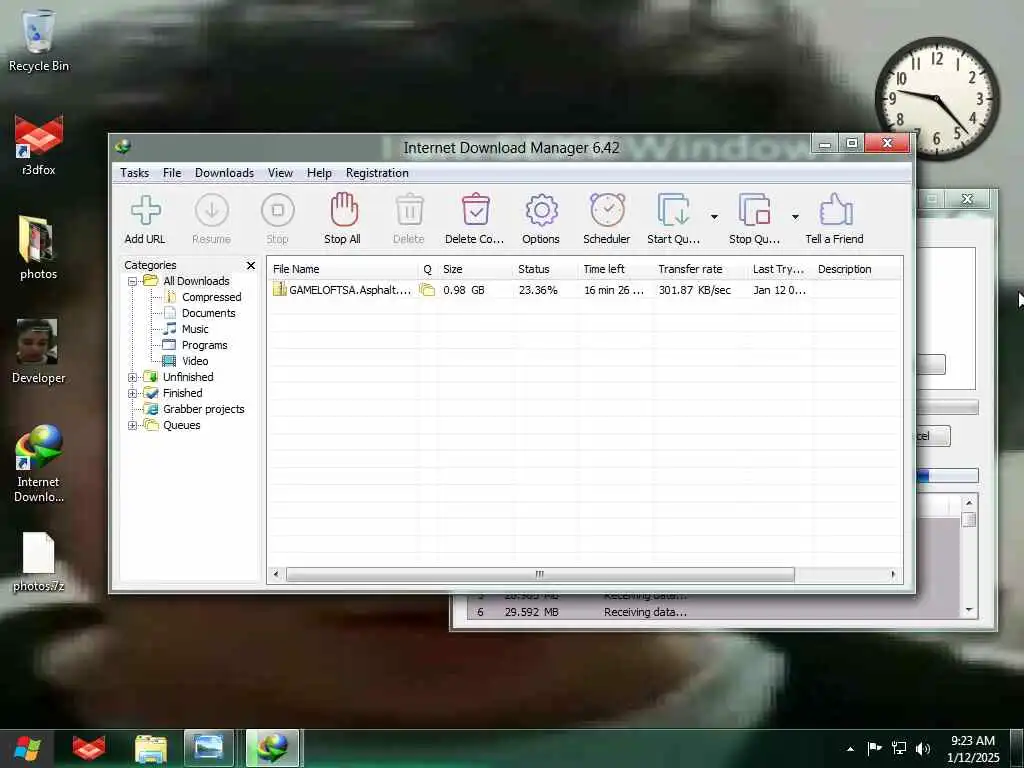Expand the Finished tree node
1024x768 pixels.
(132, 394)
